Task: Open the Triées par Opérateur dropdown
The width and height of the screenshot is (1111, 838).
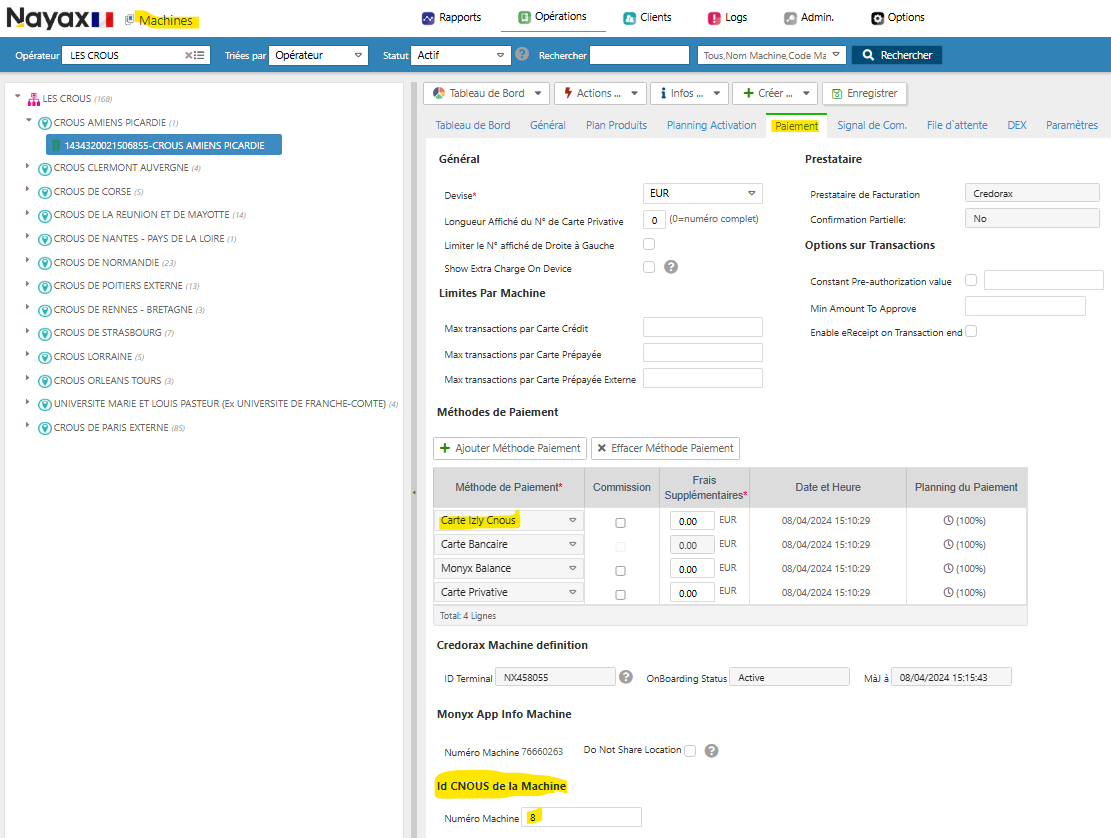Action: [318, 56]
